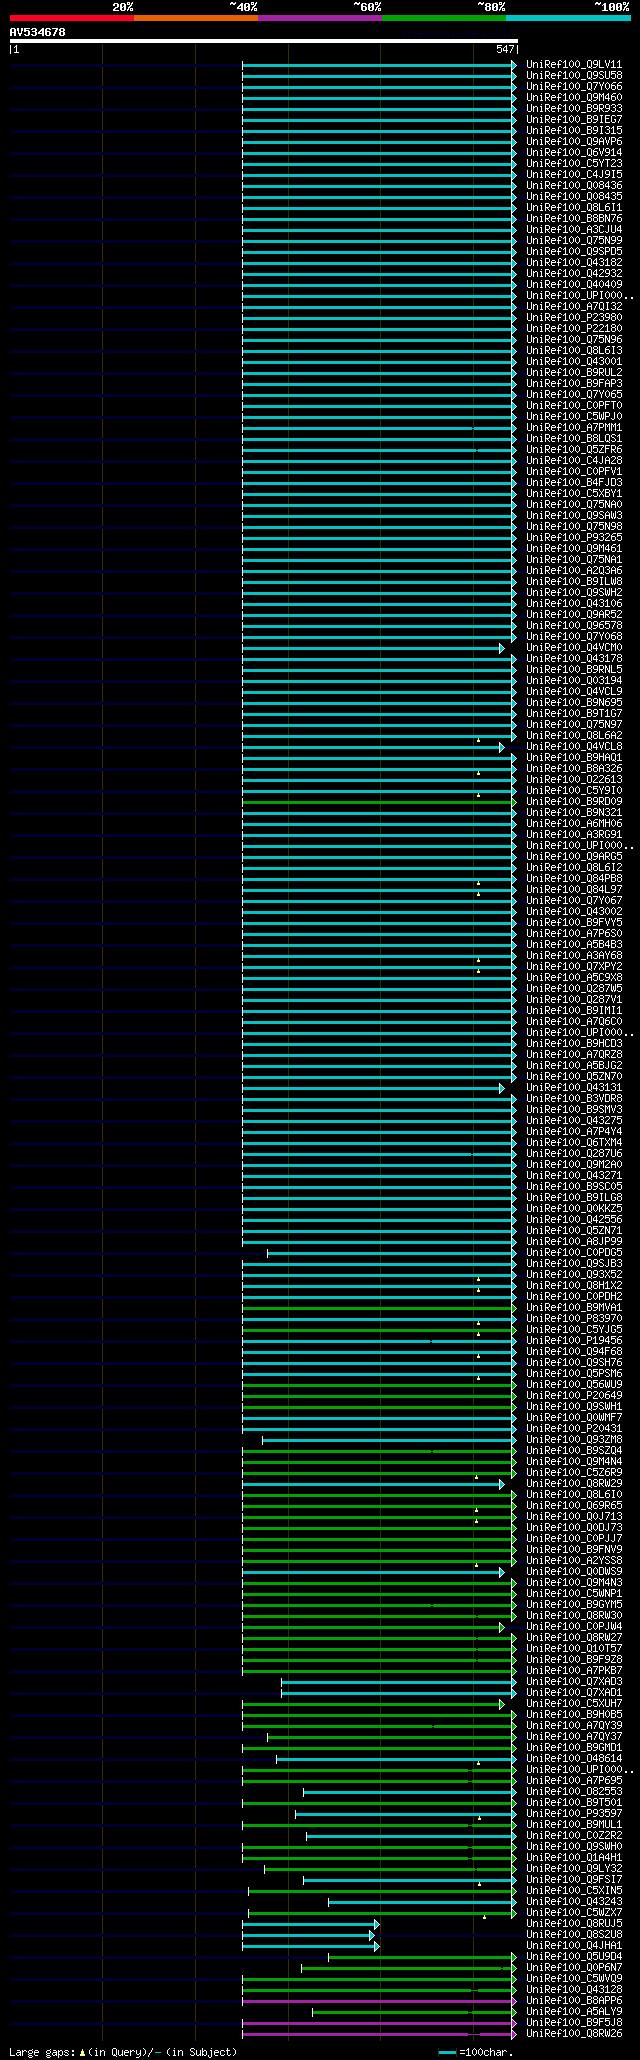Open hit UniRef100_Q7XAD3
Screen dimensions: 640x2060
click(574, 1681)
